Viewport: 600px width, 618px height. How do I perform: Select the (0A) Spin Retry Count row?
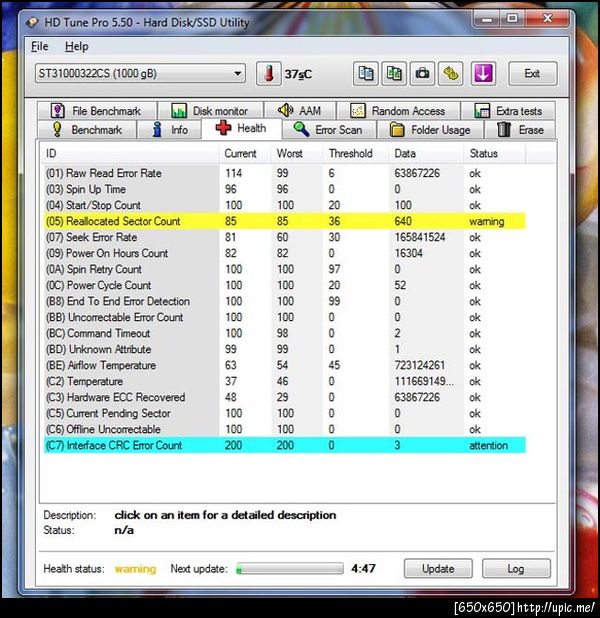[x=284, y=269]
